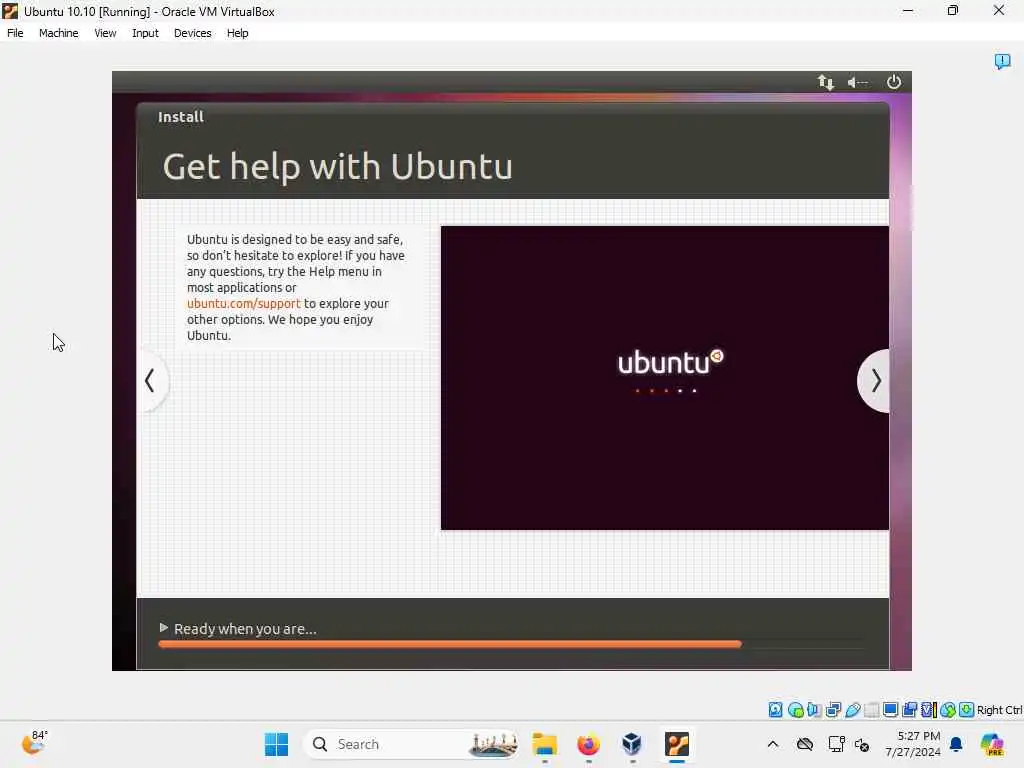Open the weather widget showing 84°
This screenshot has width=1024, height=768.
tap(34, 743)
